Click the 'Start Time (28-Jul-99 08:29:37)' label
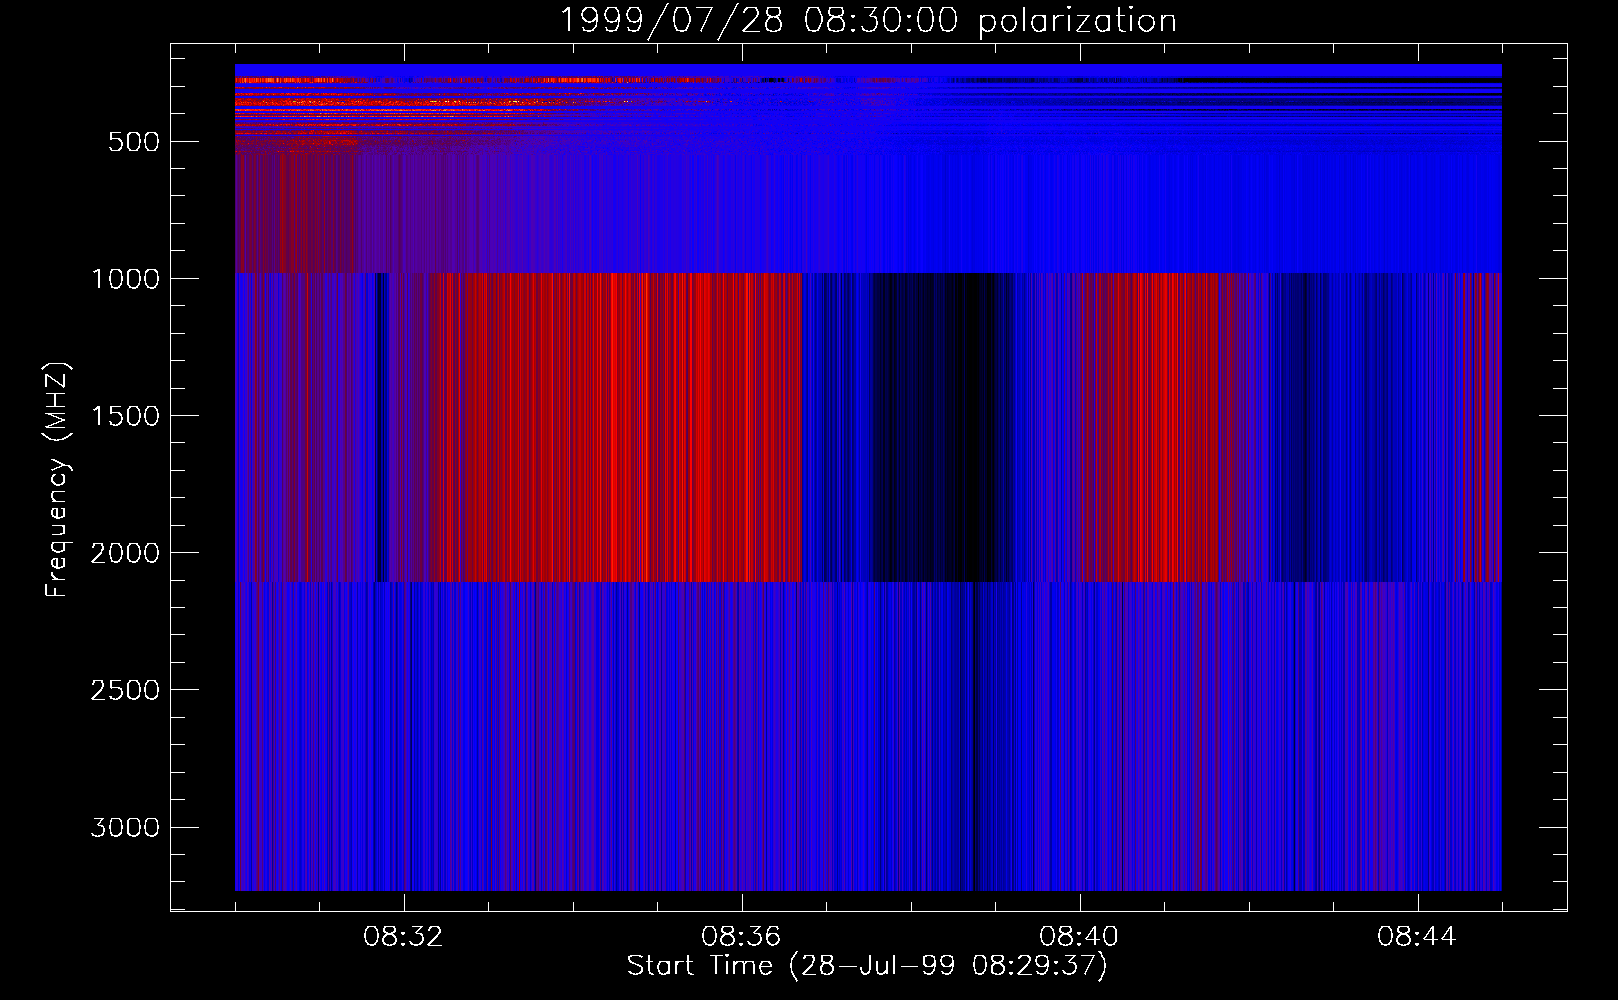 (867, 966)
